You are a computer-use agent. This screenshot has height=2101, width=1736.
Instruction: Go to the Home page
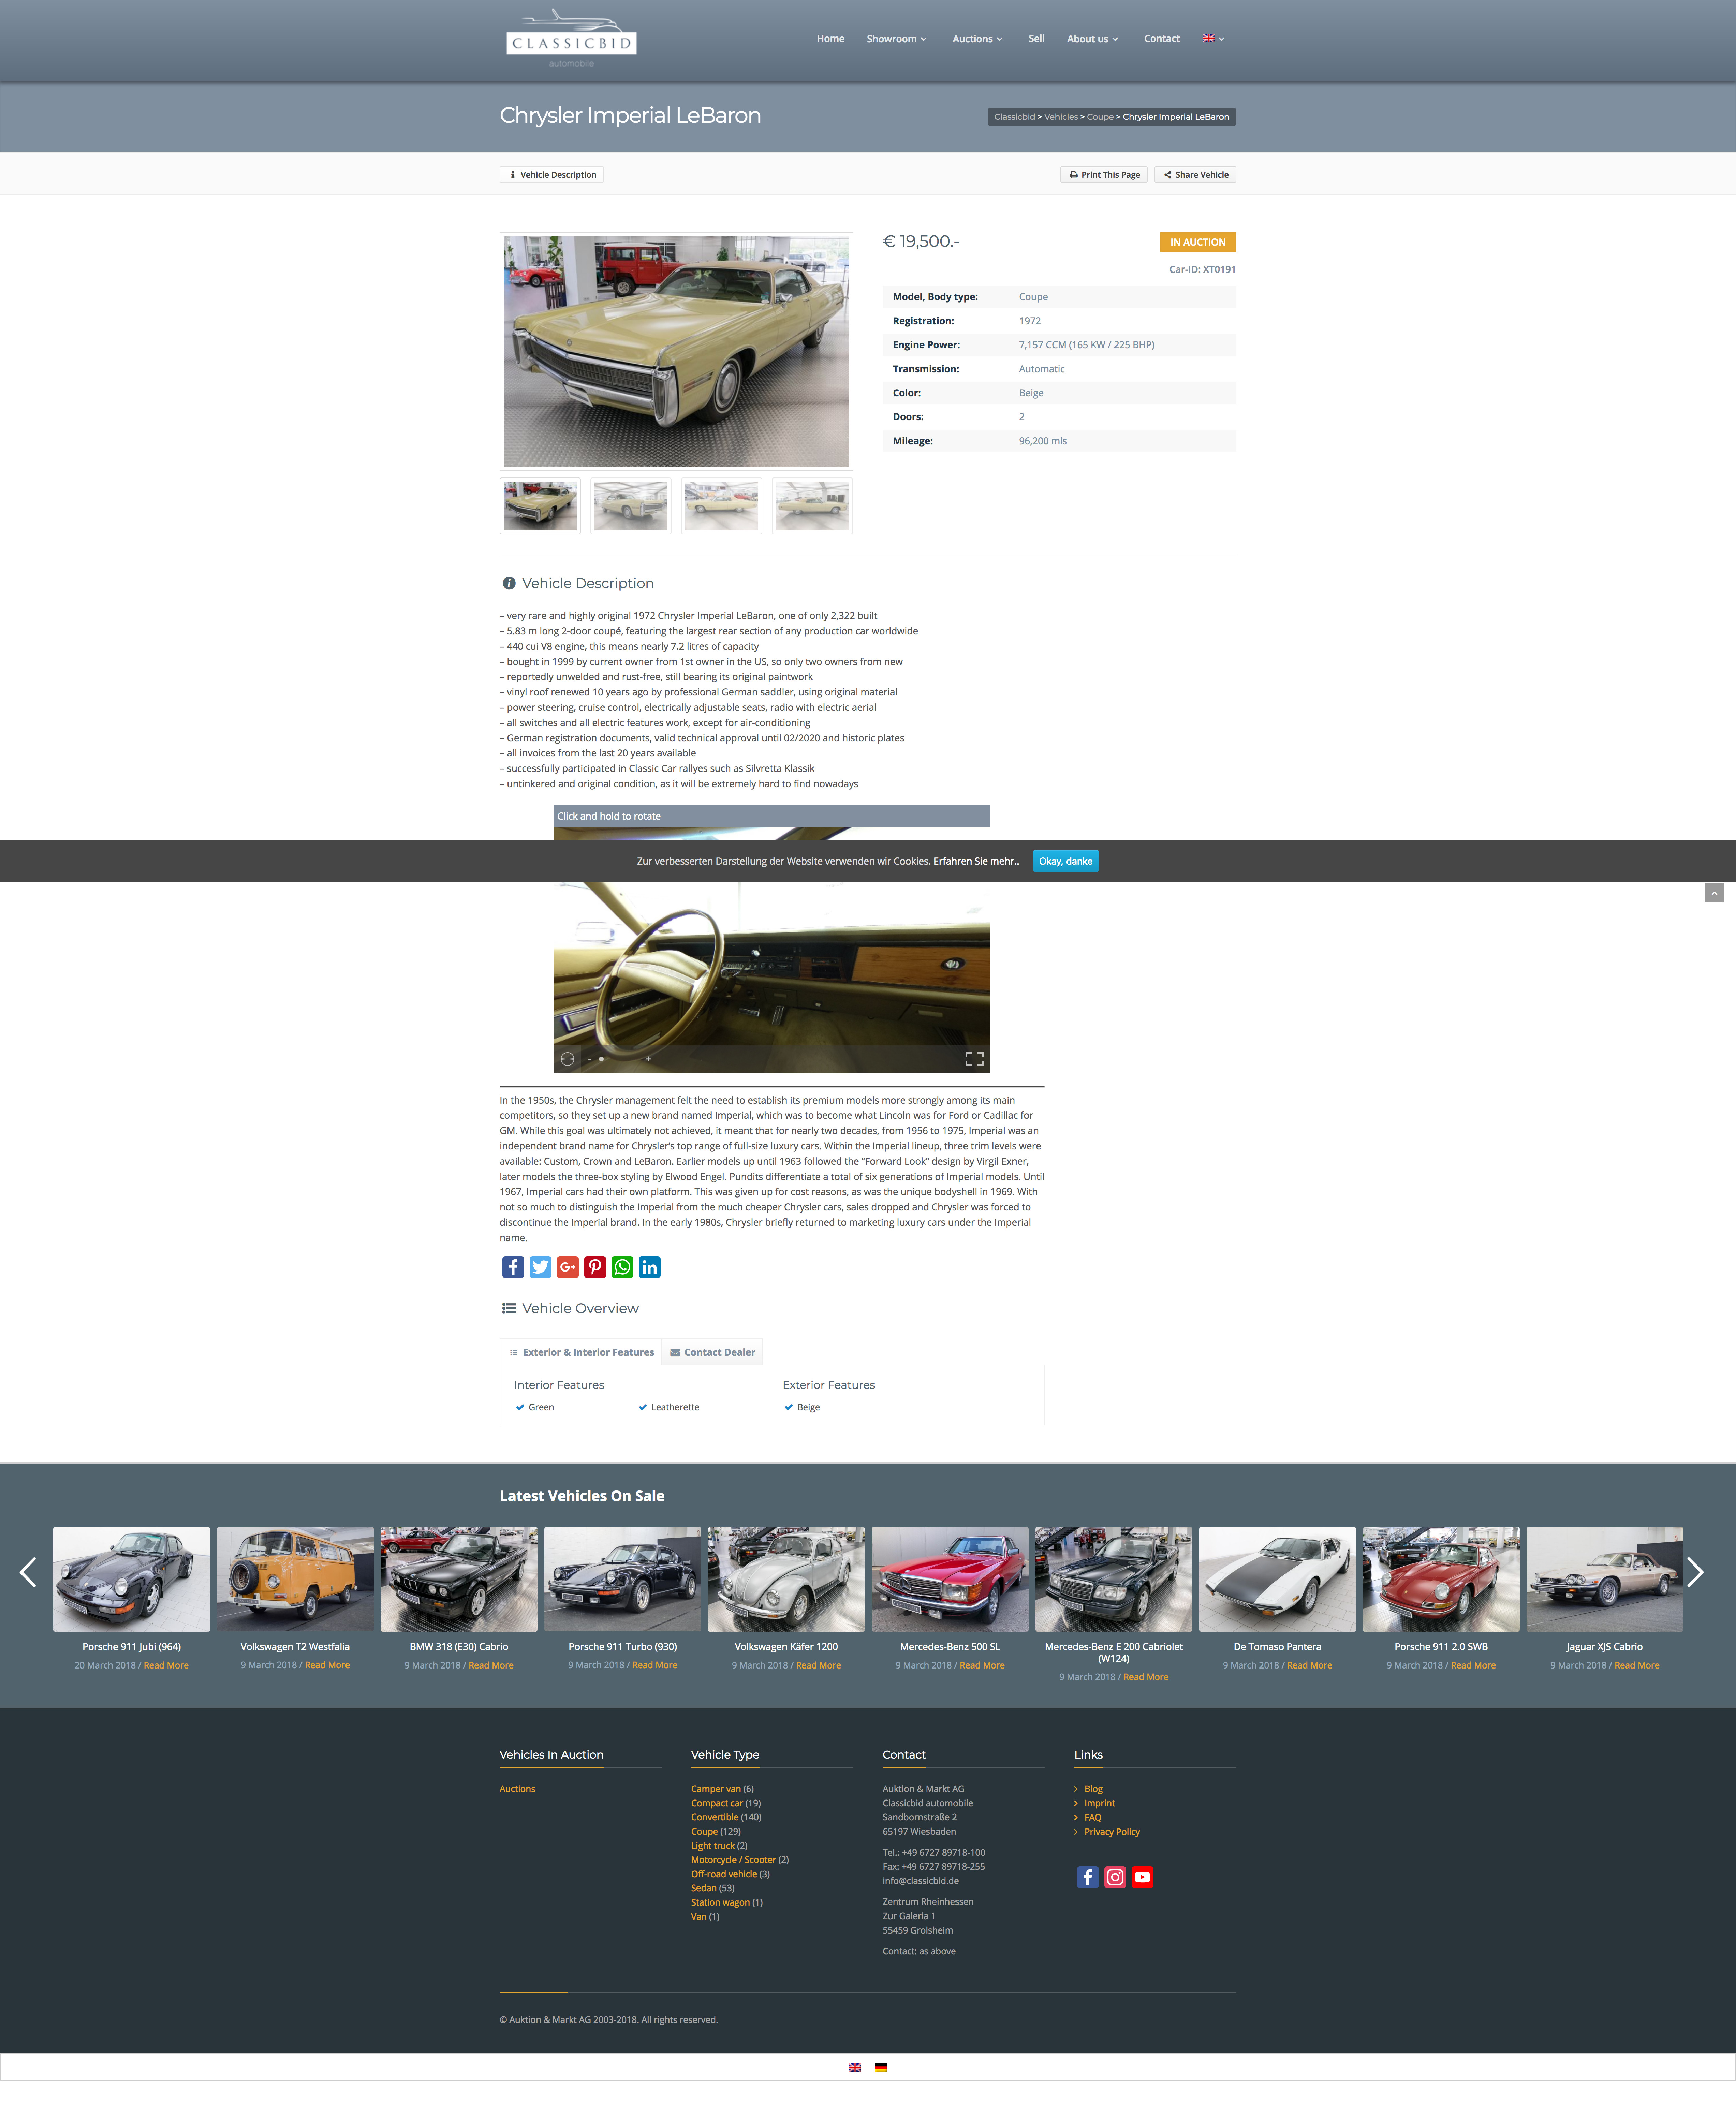(830, 39)
